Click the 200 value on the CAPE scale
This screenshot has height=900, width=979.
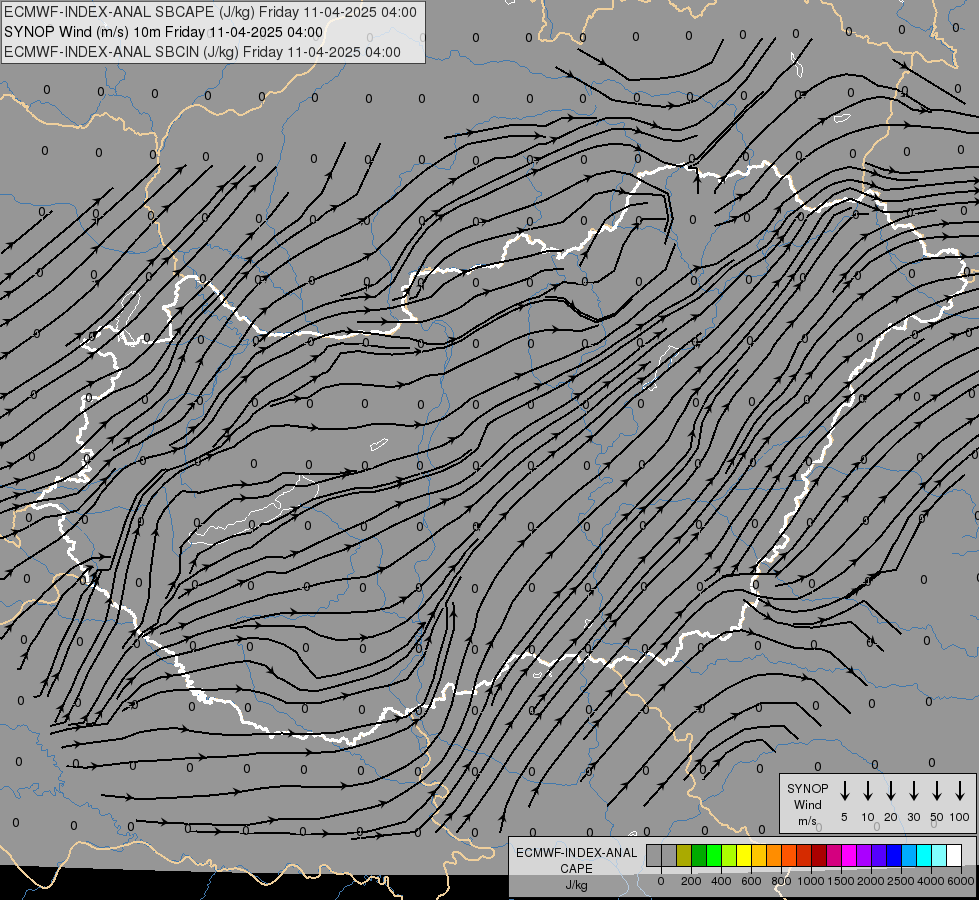(x=691, y=881)
